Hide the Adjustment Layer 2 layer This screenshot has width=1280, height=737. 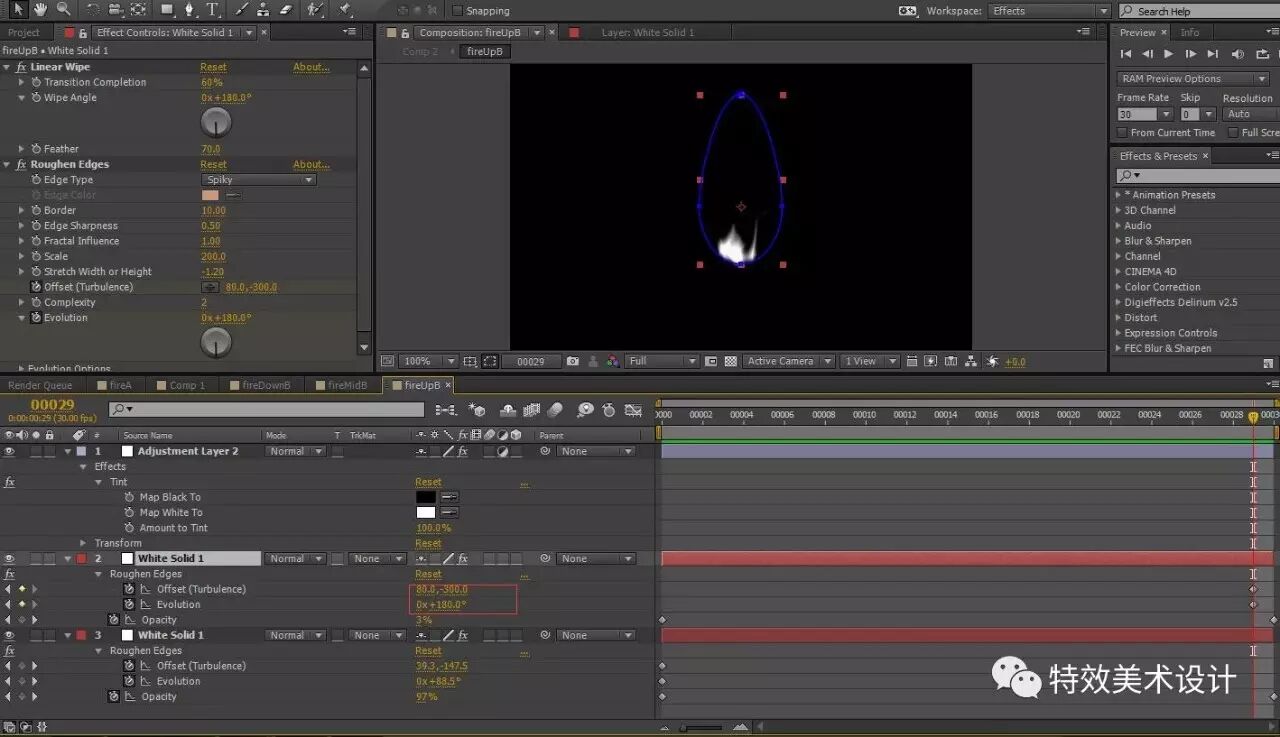(x=7, y=451)
